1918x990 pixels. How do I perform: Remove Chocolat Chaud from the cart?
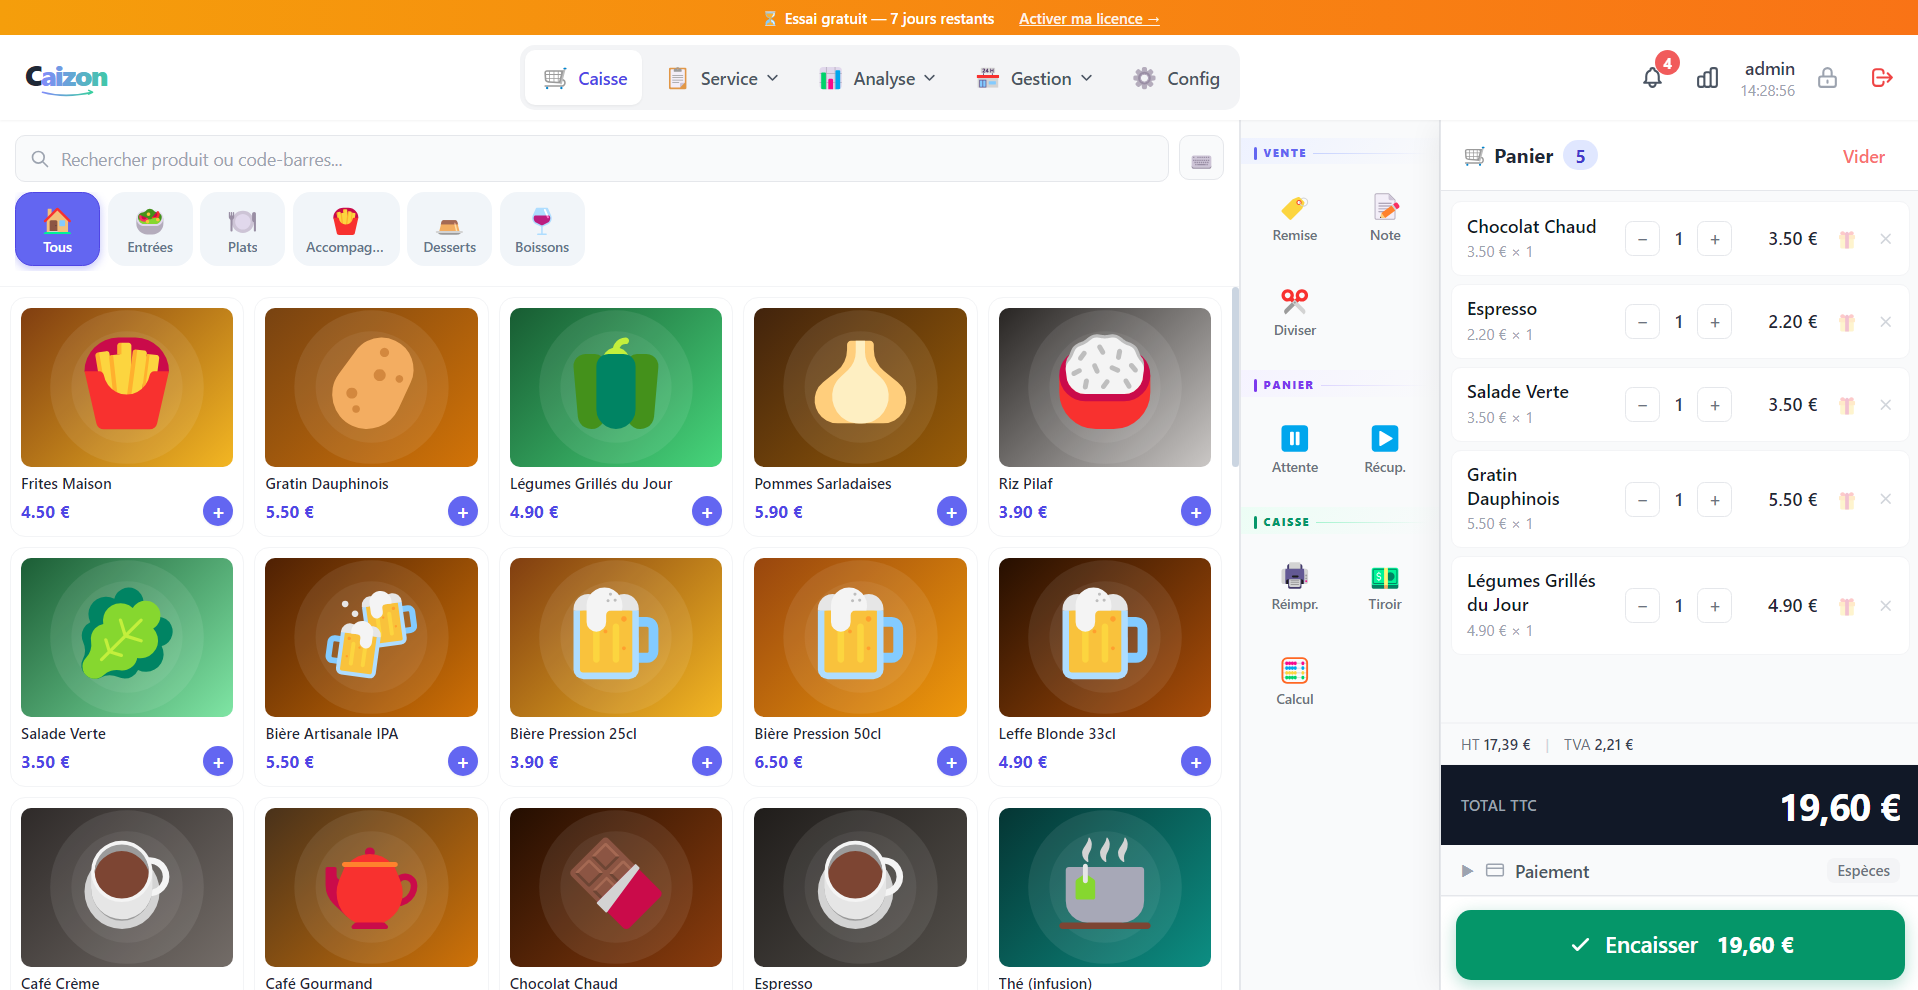coord(1885,239)
